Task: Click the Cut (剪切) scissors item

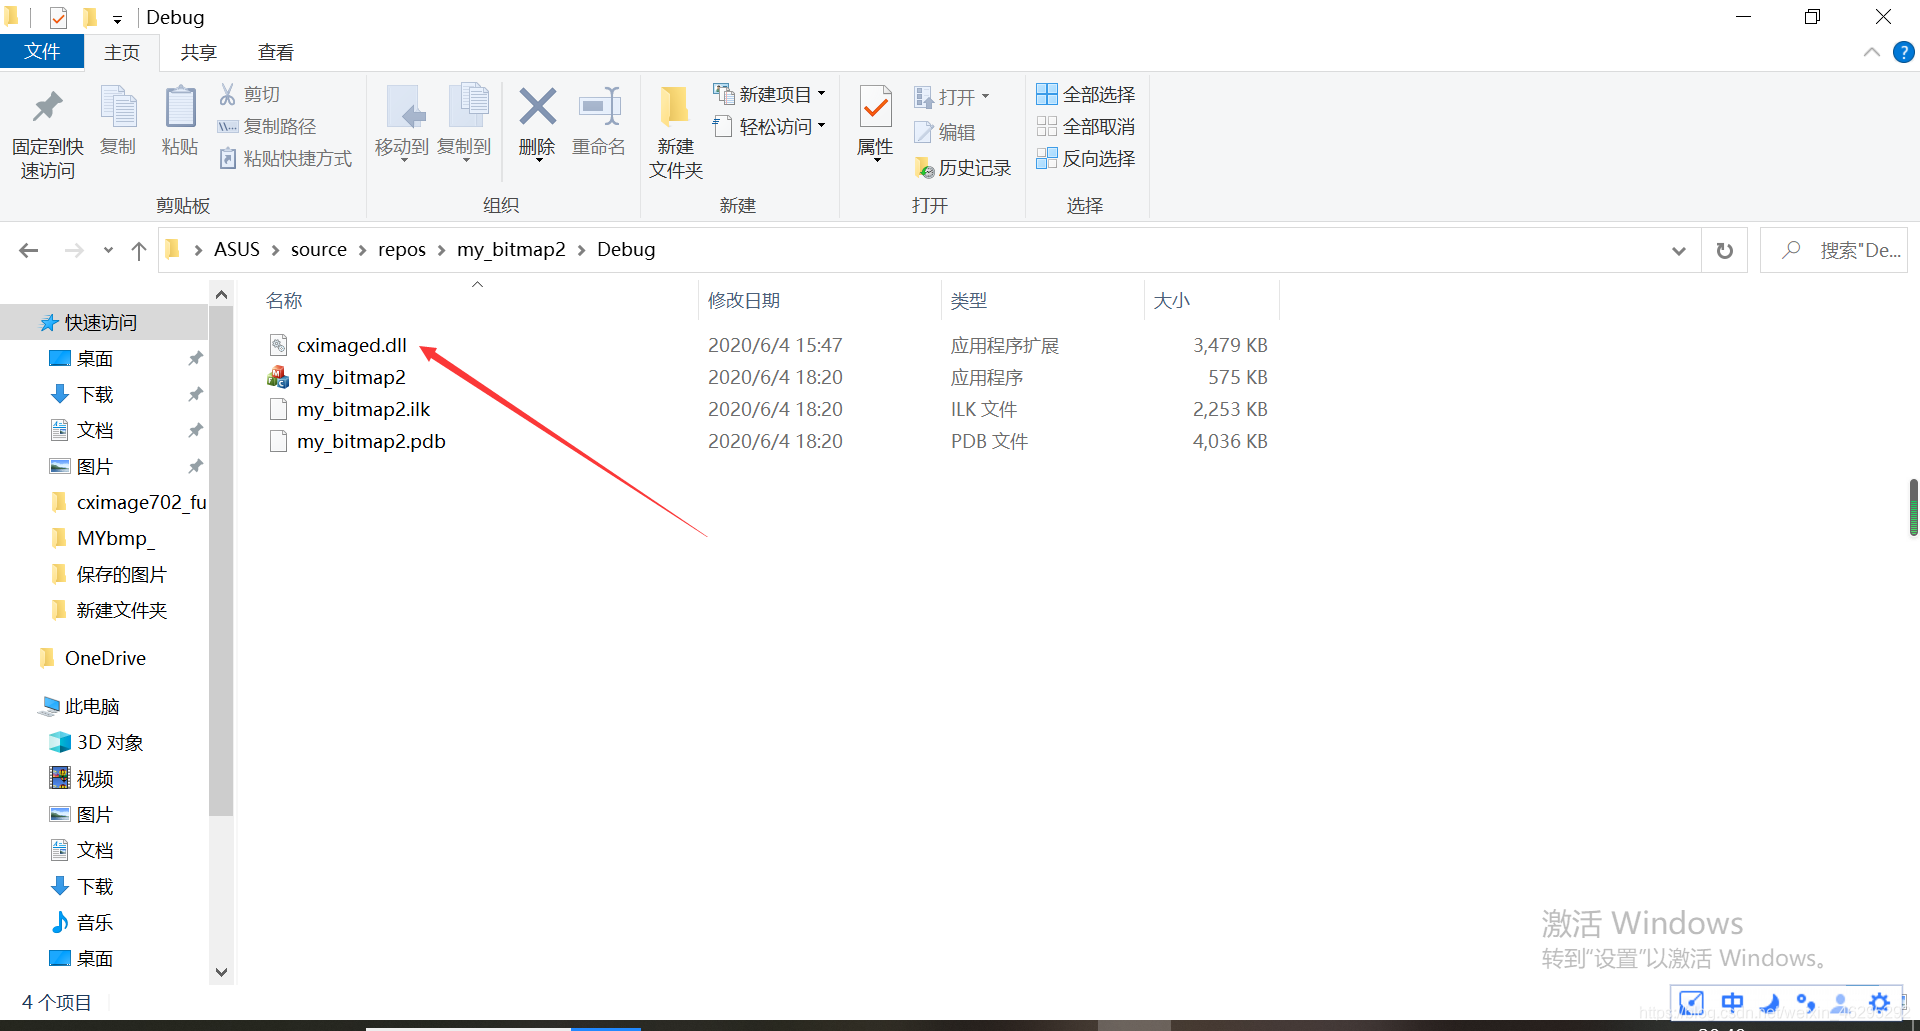Action: click(249, 94)
